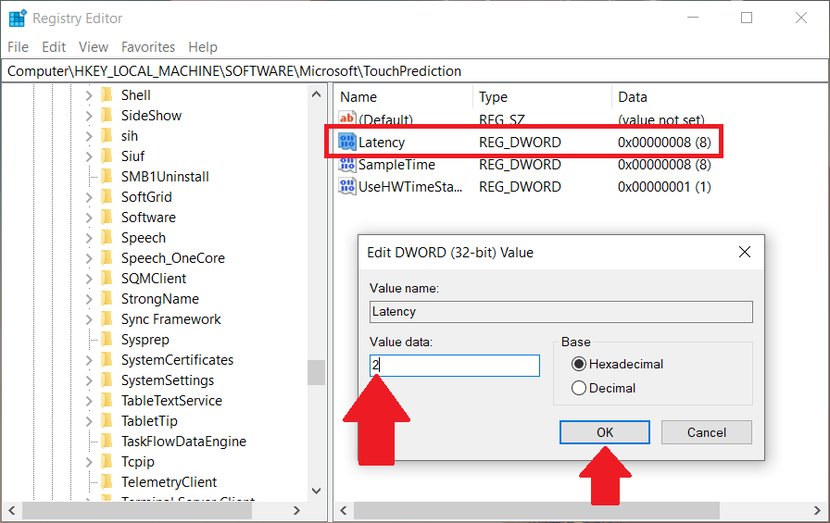Click the values pane horizontal scrollbar thumb
Viewport: 830px width, 523px height.
pos(537,510)
